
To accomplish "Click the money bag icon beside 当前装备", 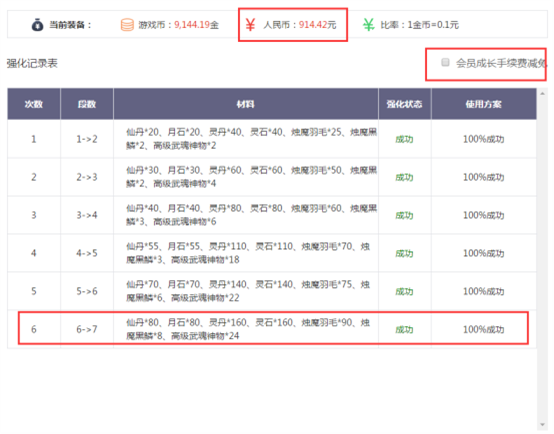I will 37,25.
